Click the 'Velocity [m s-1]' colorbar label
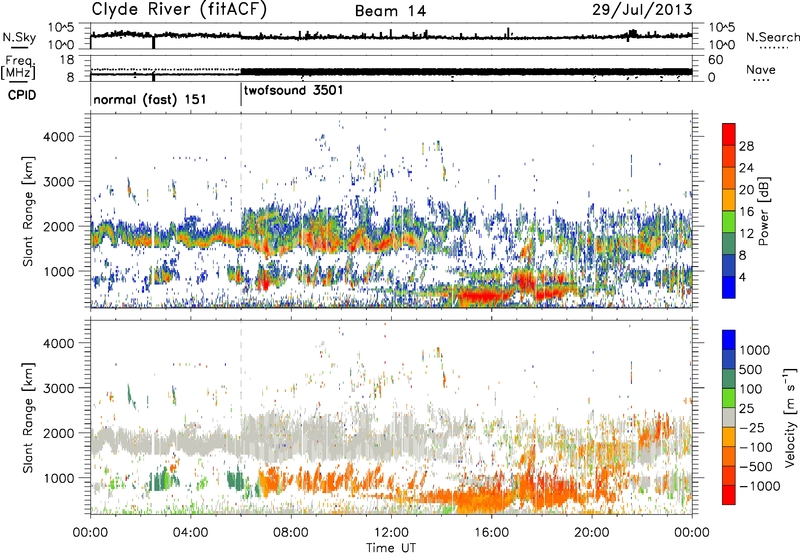This screenshot has width=800, height=554. click(x=790, y=417)
